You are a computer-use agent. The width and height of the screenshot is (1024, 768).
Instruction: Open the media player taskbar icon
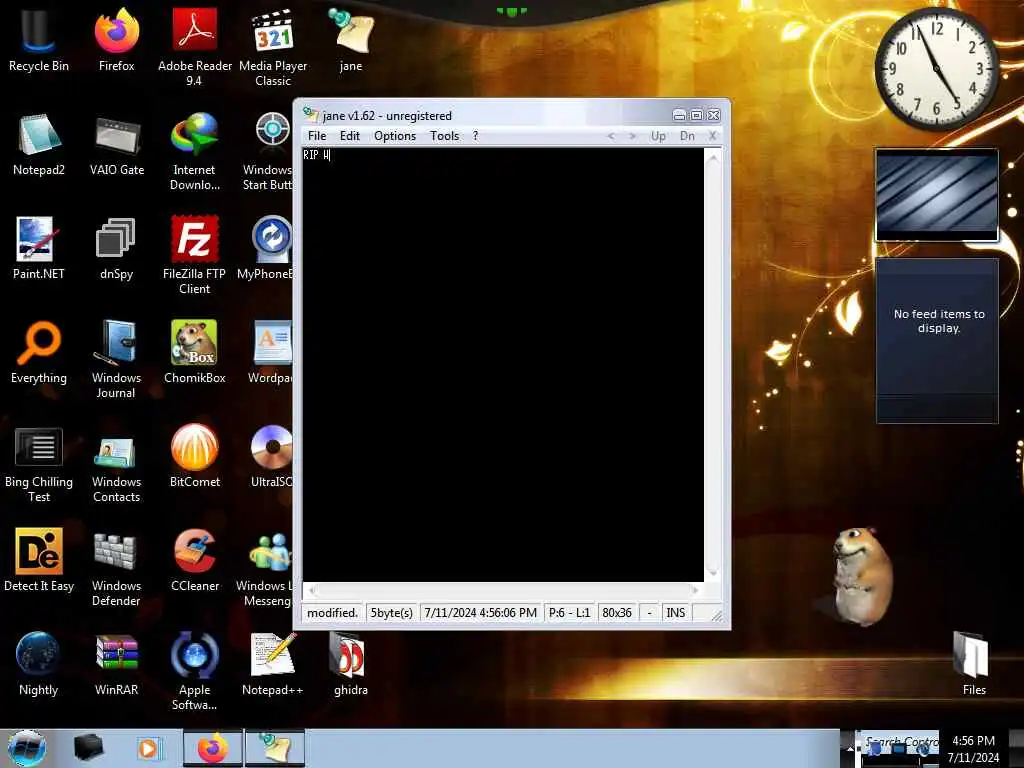pos(148,748)
